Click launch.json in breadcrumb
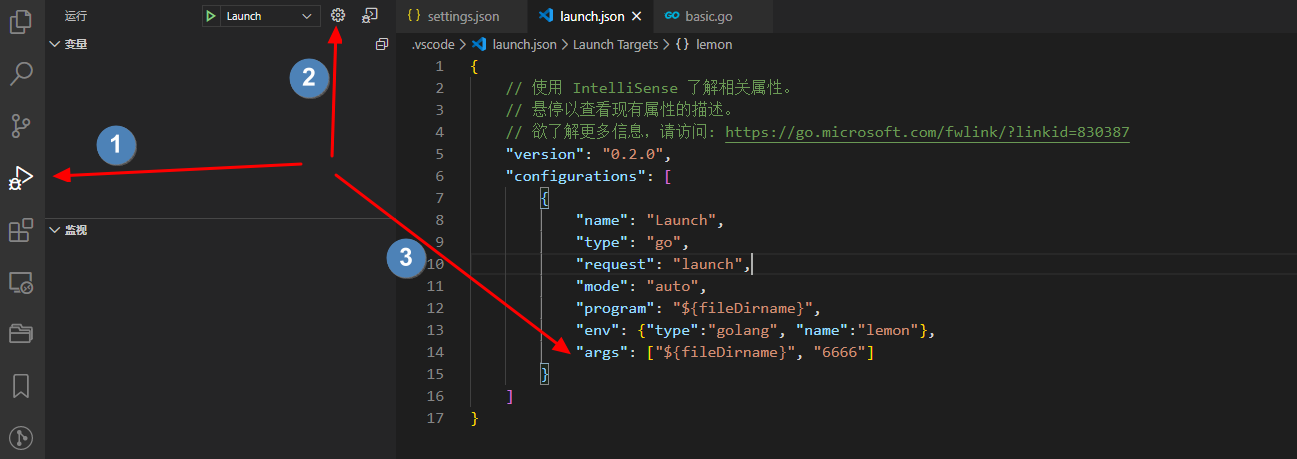This screenshot has width=1297, height=459. click(x=525, y=44)
